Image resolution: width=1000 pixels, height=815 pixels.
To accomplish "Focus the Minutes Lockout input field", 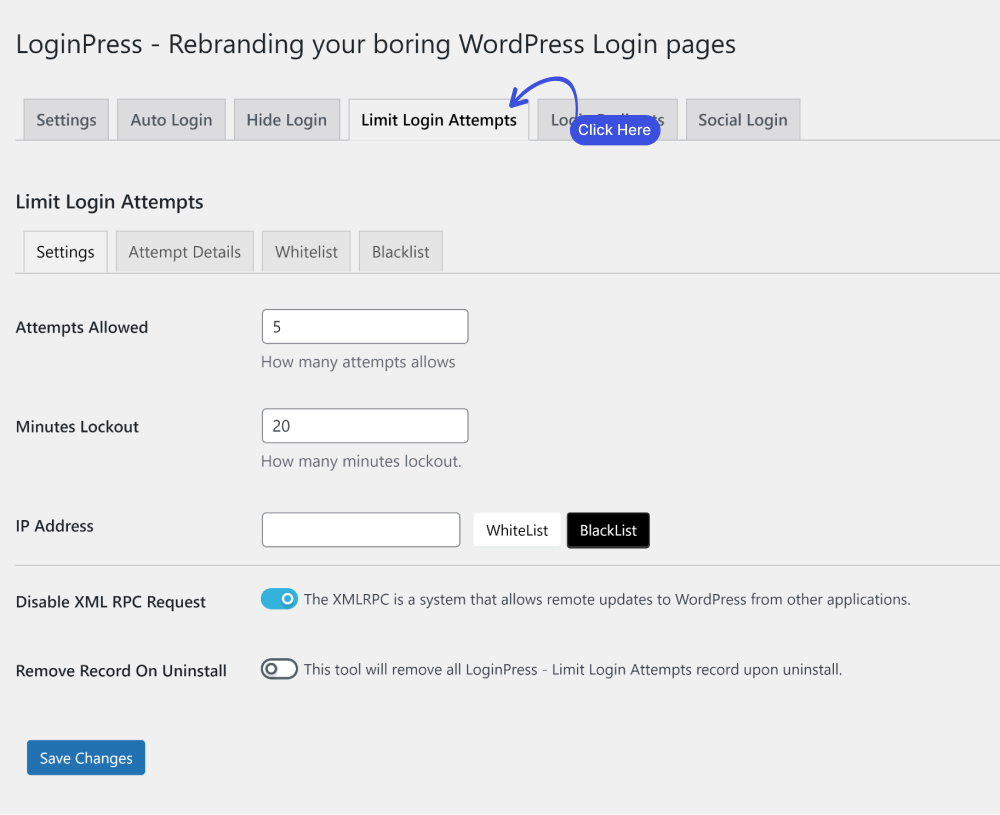I will coord(365,426).
